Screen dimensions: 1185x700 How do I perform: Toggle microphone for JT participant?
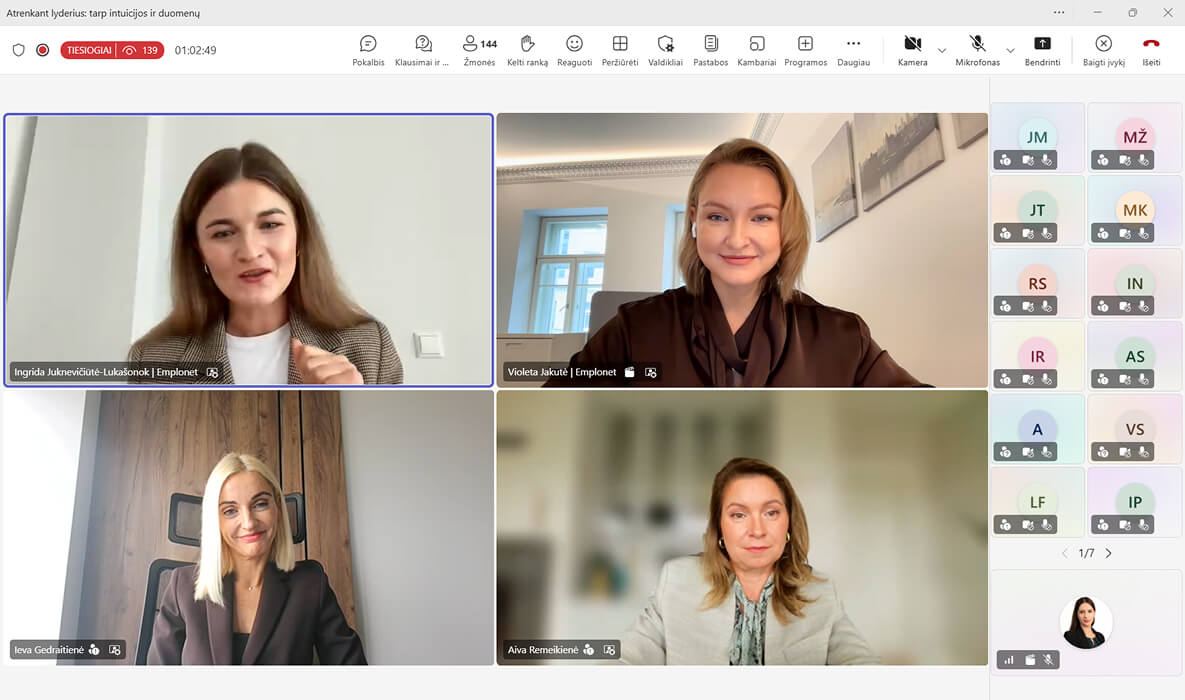(x=1047, y=234)
